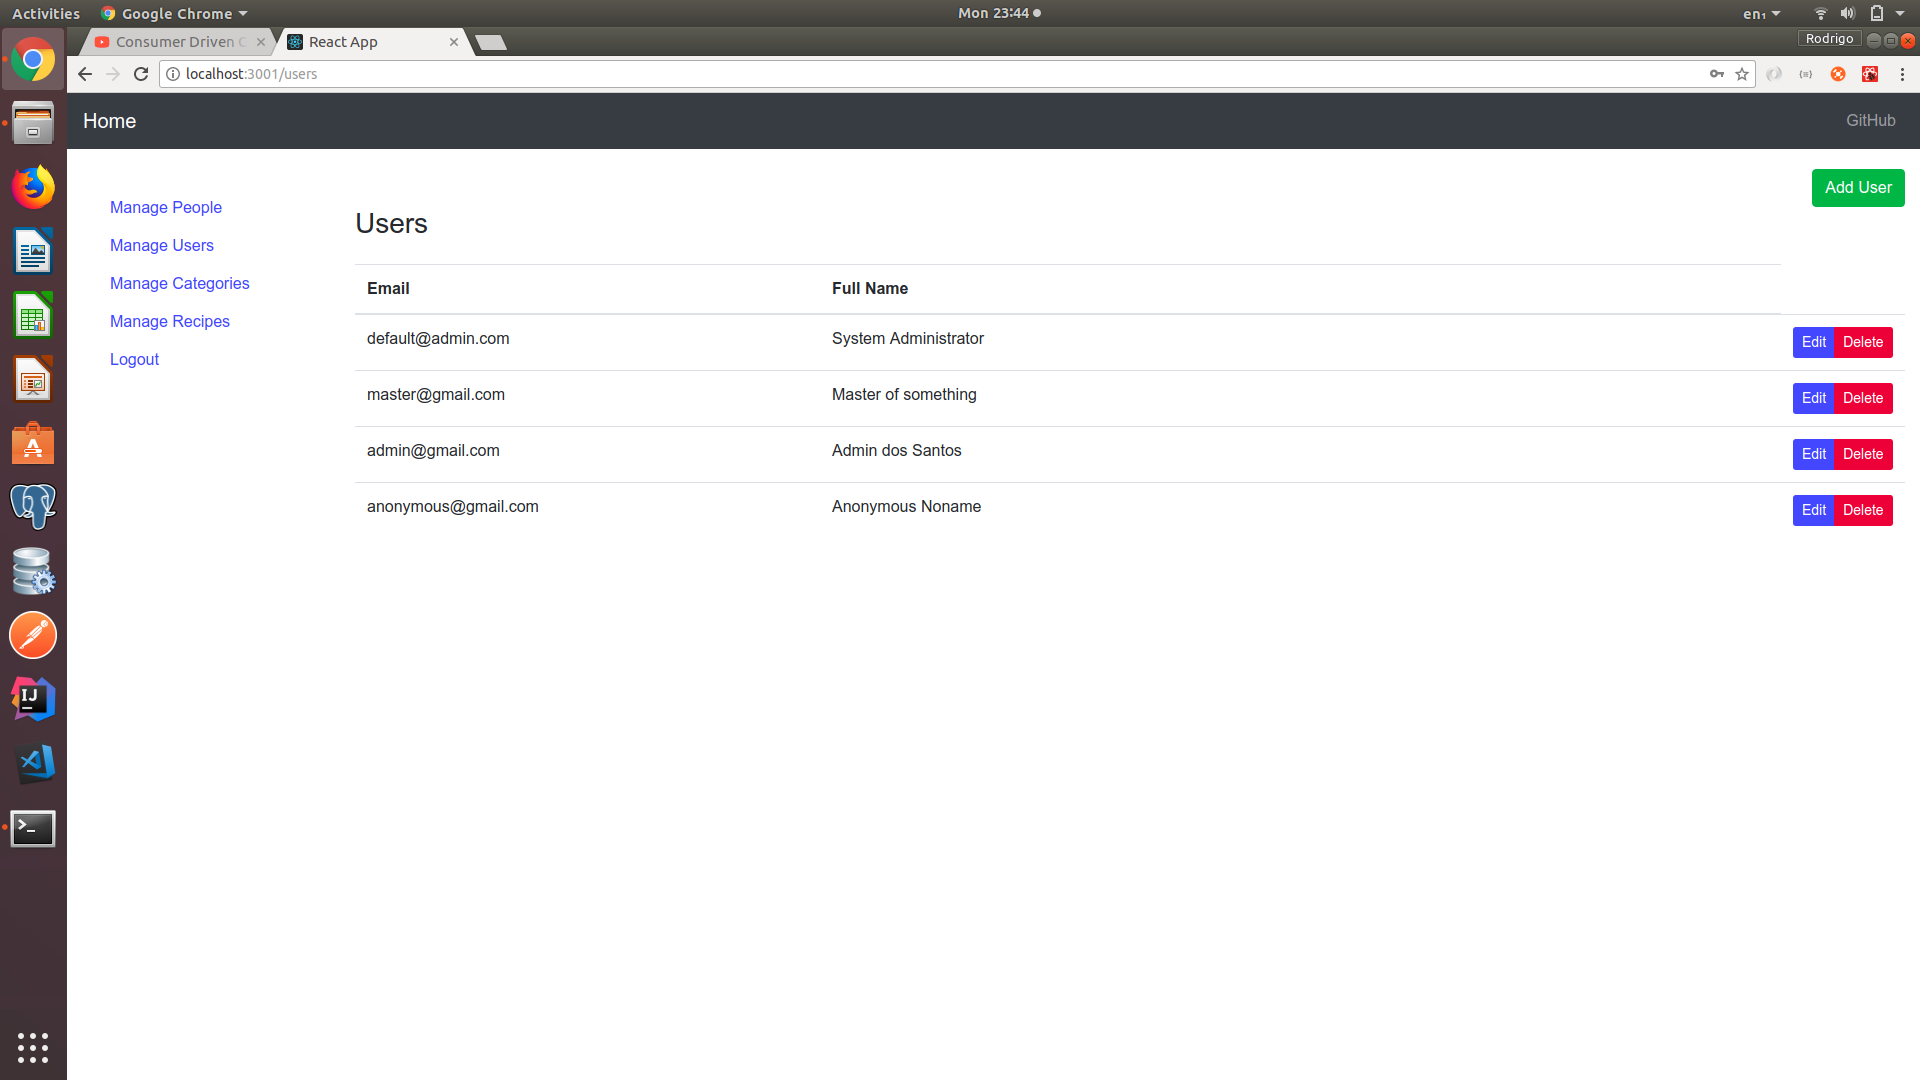Click the green Add User button
The image size is (1920, 1080).
click(1857, 188)
